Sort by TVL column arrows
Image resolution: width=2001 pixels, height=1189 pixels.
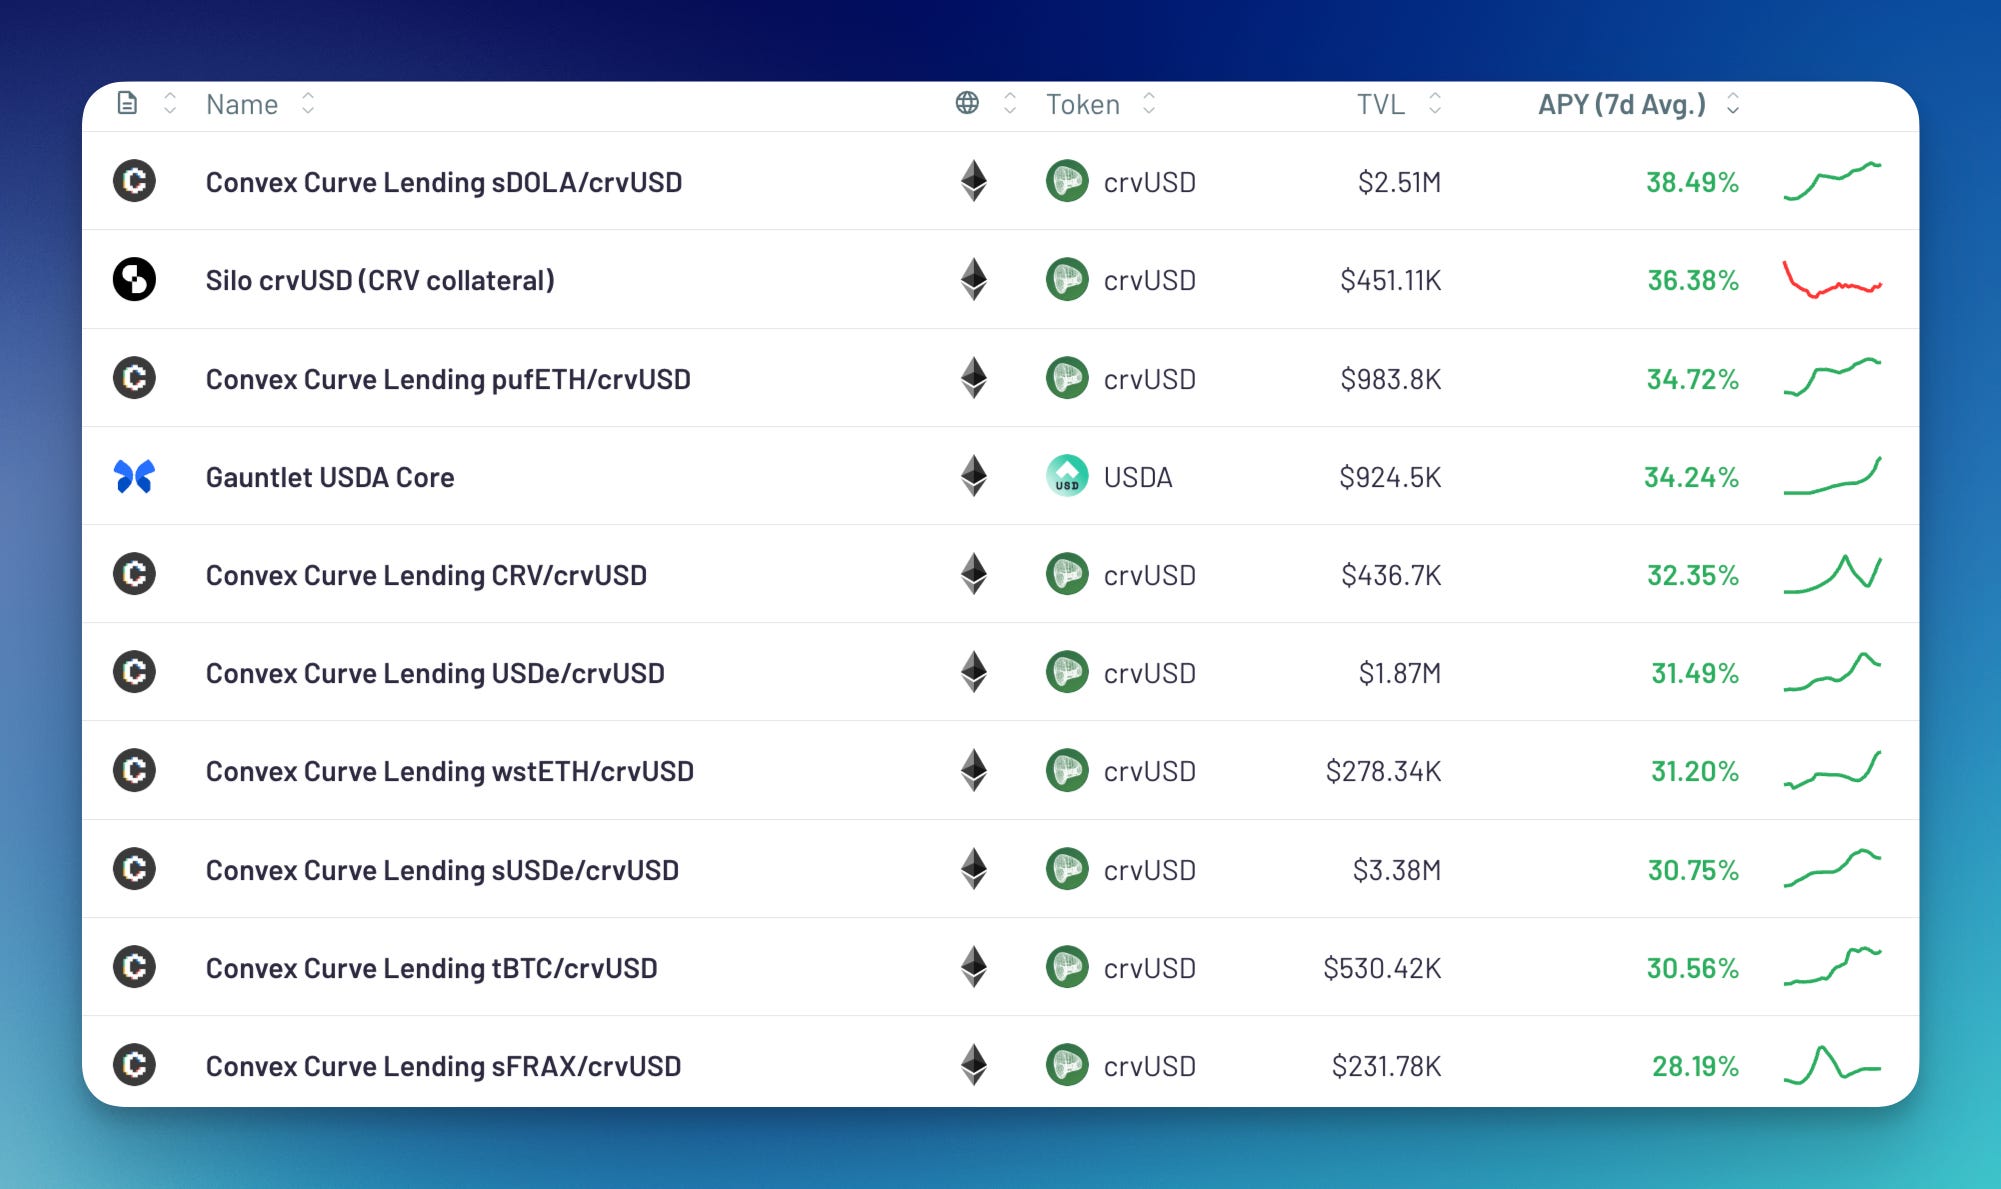[x=1435, y=104]
